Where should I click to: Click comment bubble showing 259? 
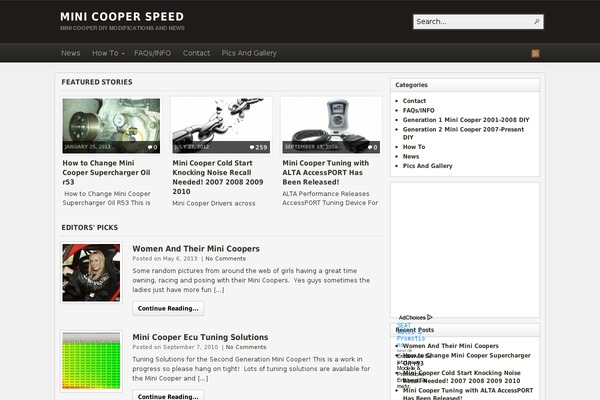click(258, 147)
